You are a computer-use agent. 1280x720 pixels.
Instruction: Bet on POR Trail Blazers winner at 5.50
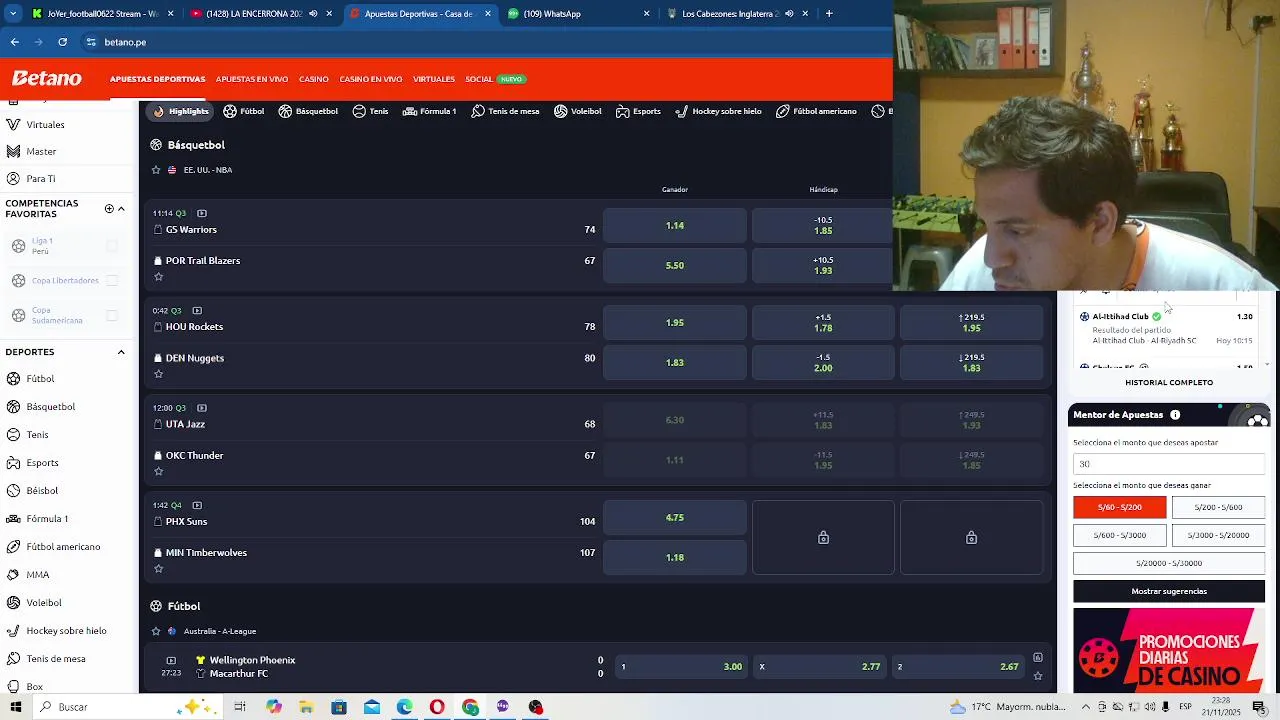click(675, 265)
